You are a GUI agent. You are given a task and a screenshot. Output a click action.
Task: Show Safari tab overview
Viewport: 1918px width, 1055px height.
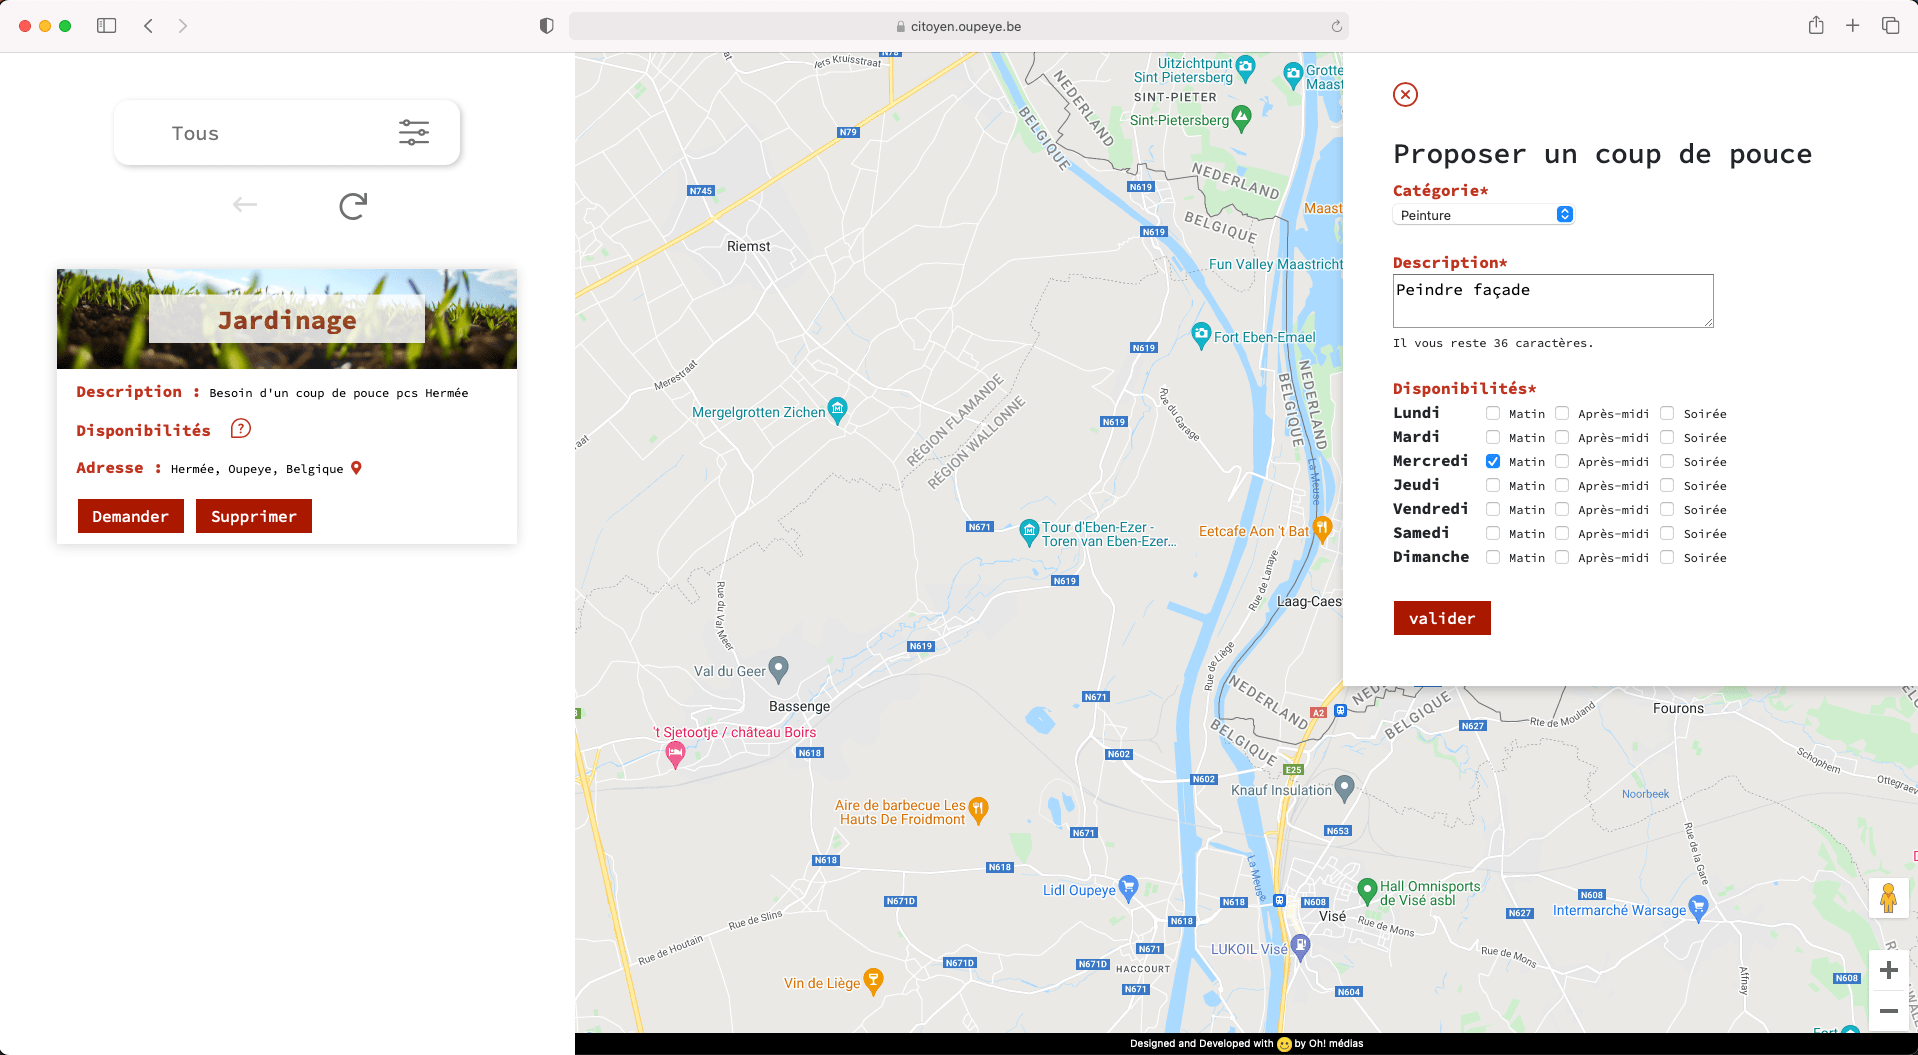pyautogui.click(x=1890, y=26)
